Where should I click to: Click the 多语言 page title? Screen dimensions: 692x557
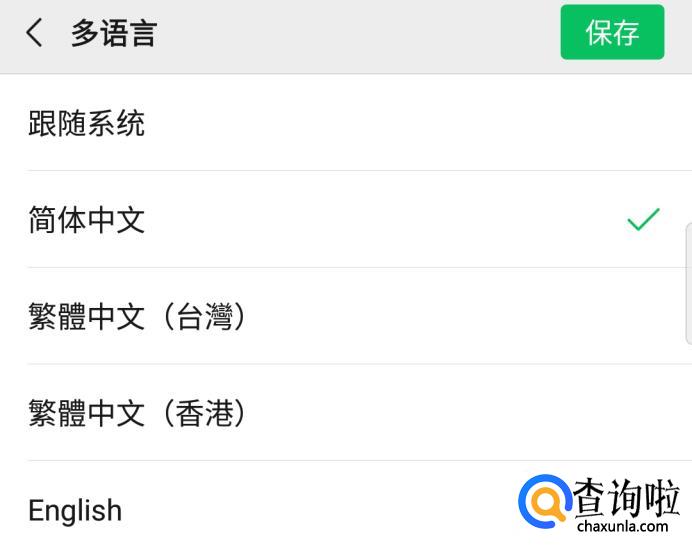113,33
